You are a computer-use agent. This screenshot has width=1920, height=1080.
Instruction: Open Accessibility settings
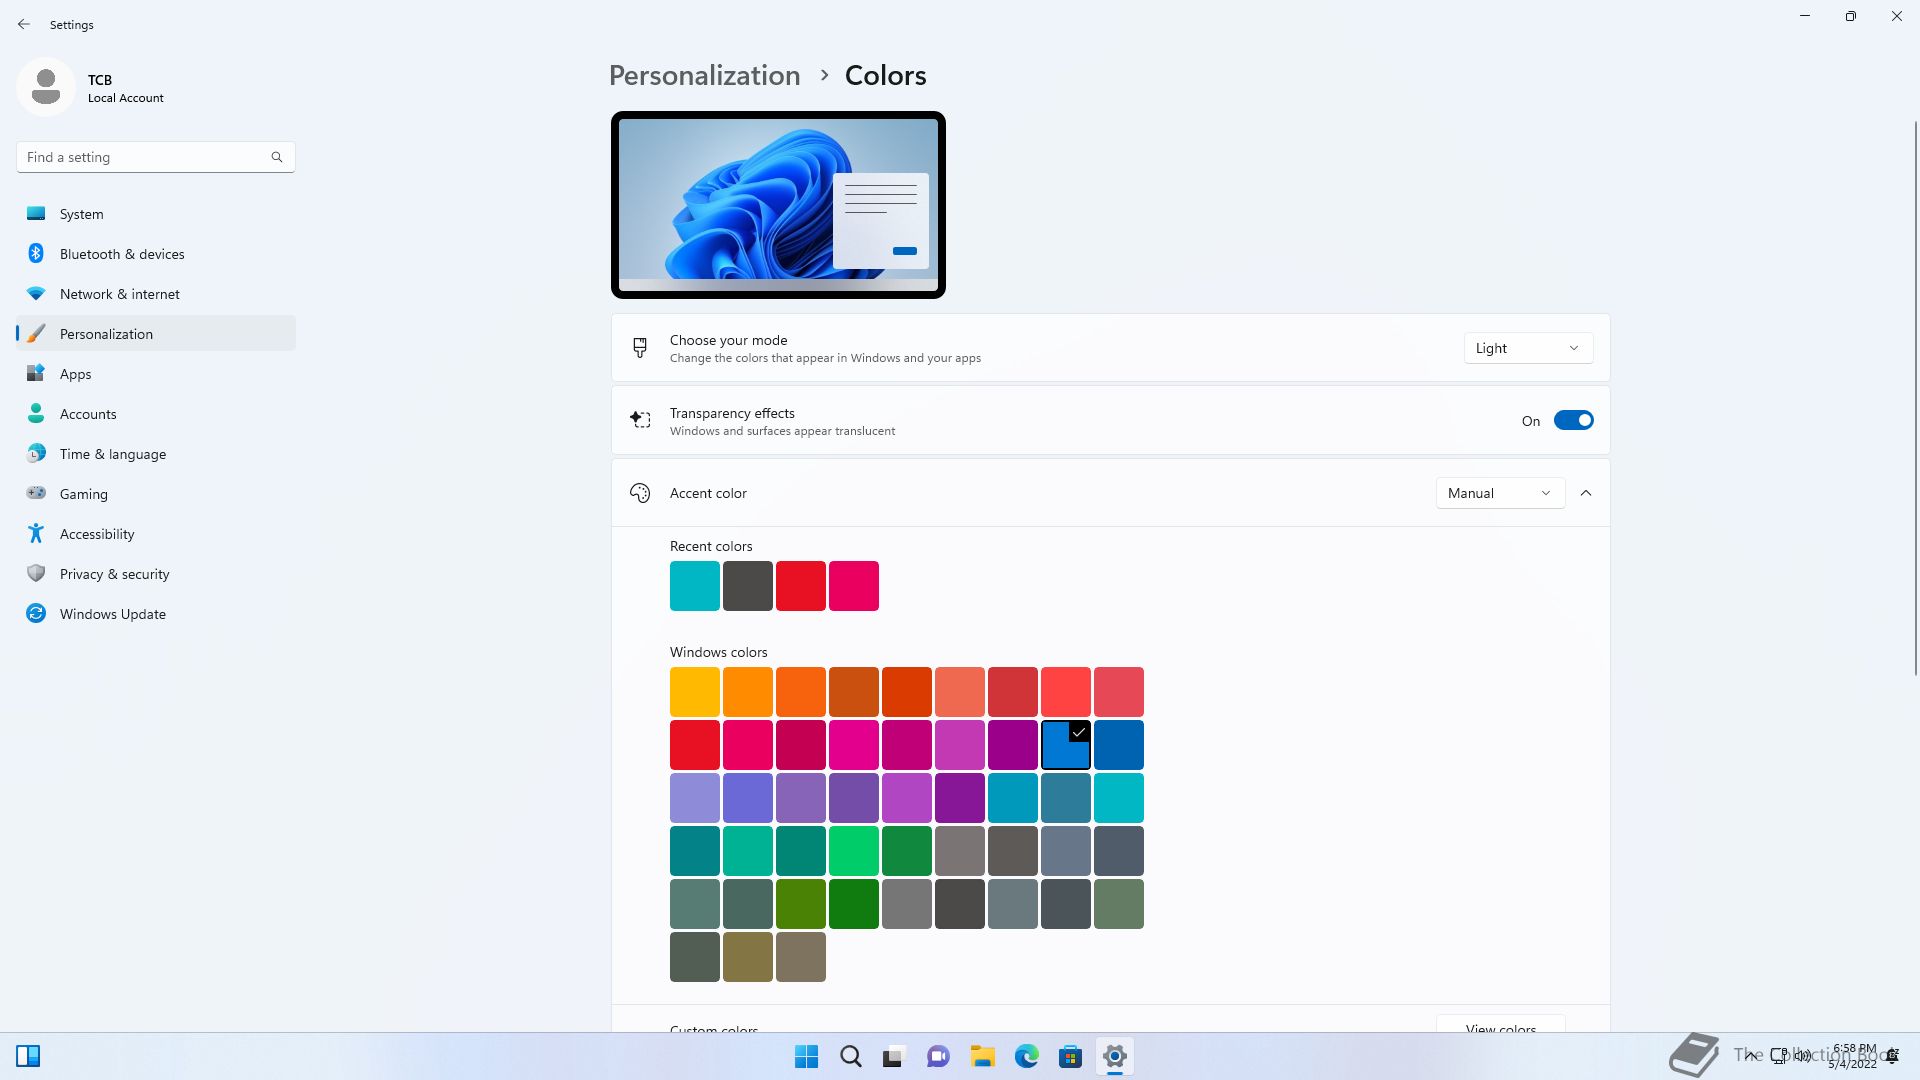point(156,534)
